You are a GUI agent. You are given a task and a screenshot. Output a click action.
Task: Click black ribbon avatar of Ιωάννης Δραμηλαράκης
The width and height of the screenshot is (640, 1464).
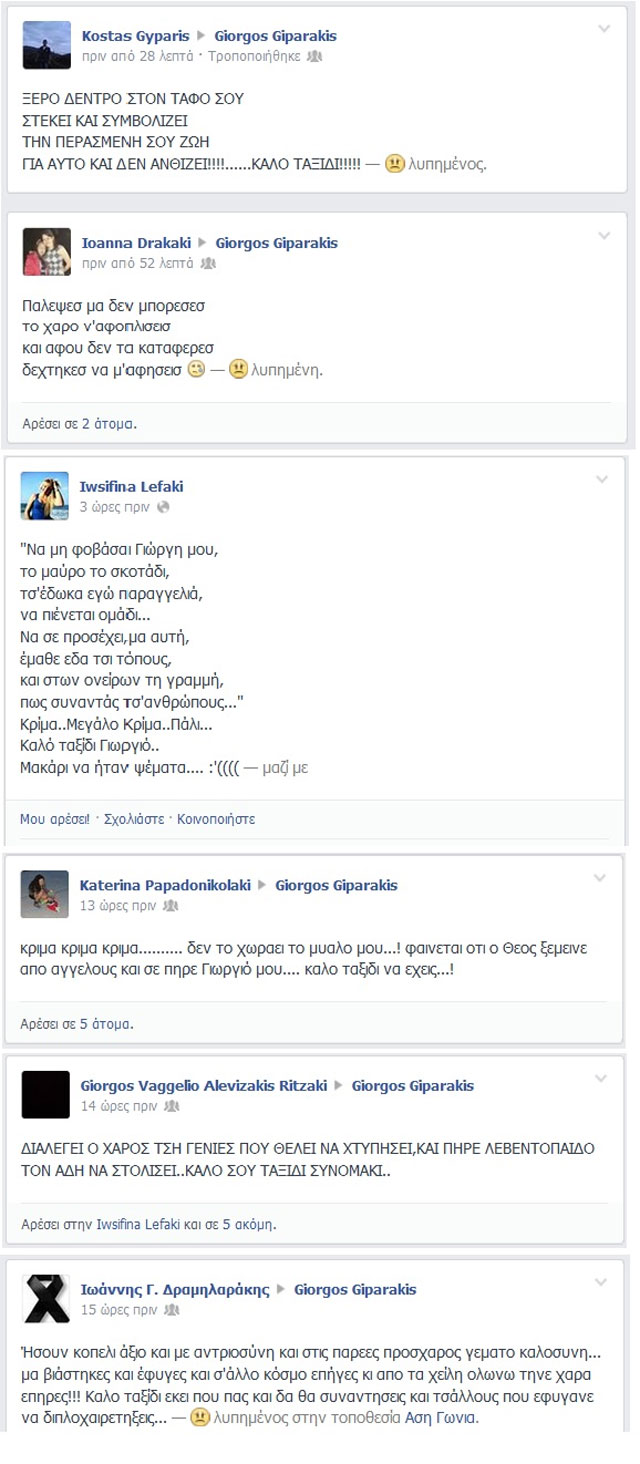tap(46, 1299)
